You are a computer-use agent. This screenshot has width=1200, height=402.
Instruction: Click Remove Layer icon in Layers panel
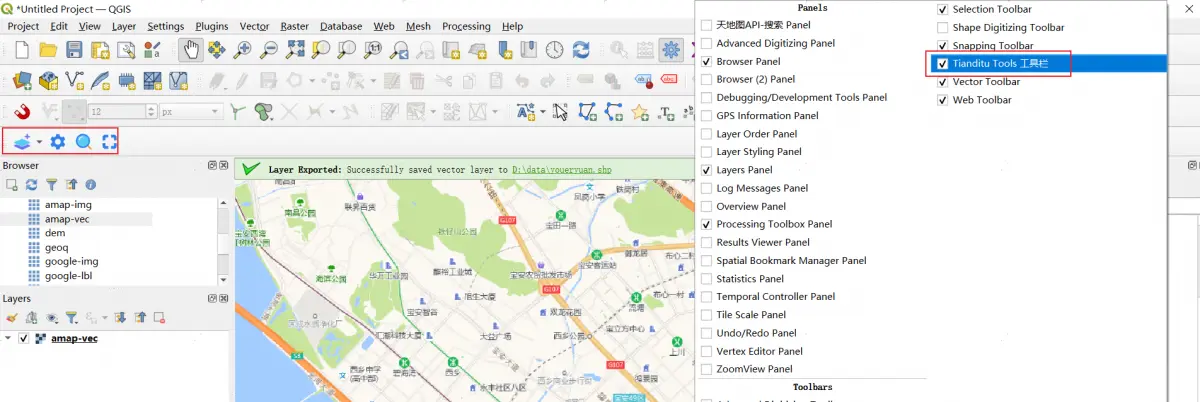pyautogui.click(x=159, y=317)
